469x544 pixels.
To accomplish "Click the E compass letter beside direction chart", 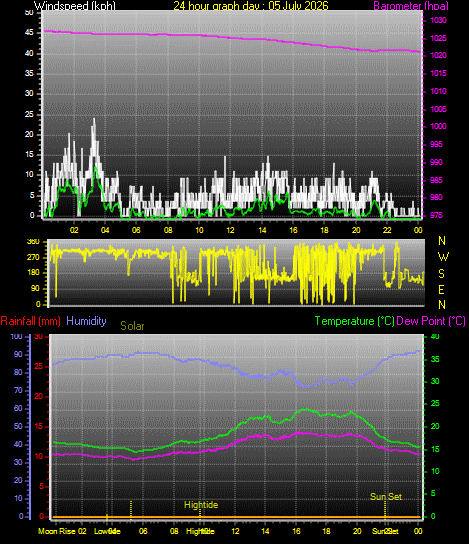I will pos(441,290).
